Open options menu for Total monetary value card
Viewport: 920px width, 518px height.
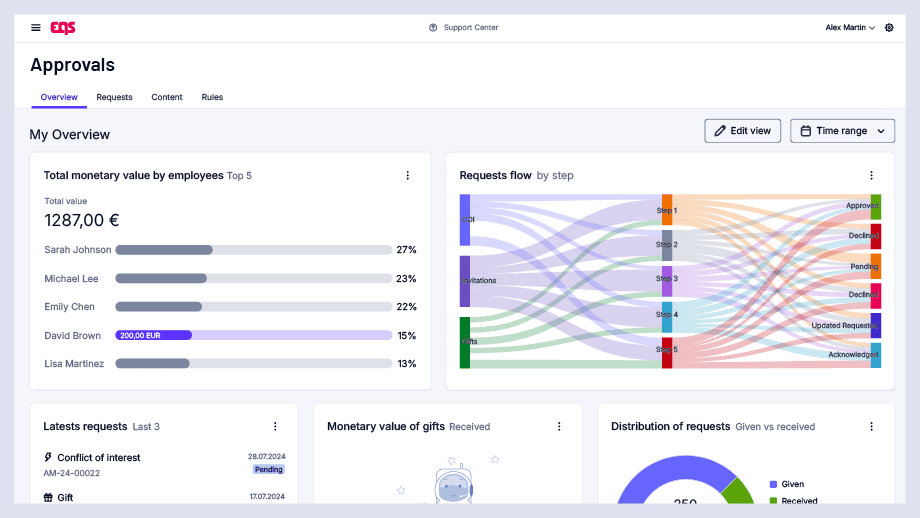408,175
